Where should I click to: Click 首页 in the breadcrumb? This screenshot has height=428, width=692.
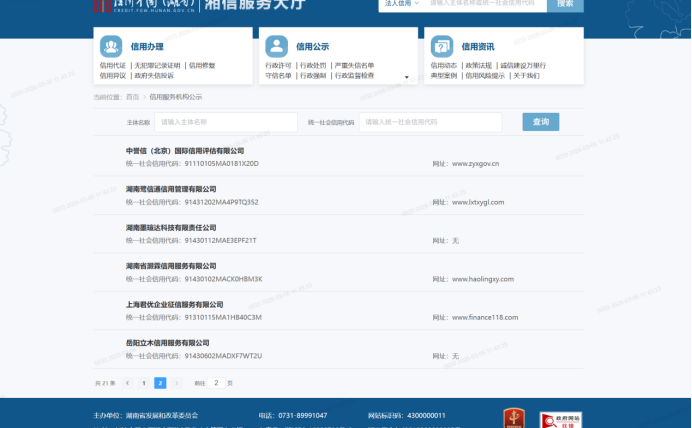(132, 97)
